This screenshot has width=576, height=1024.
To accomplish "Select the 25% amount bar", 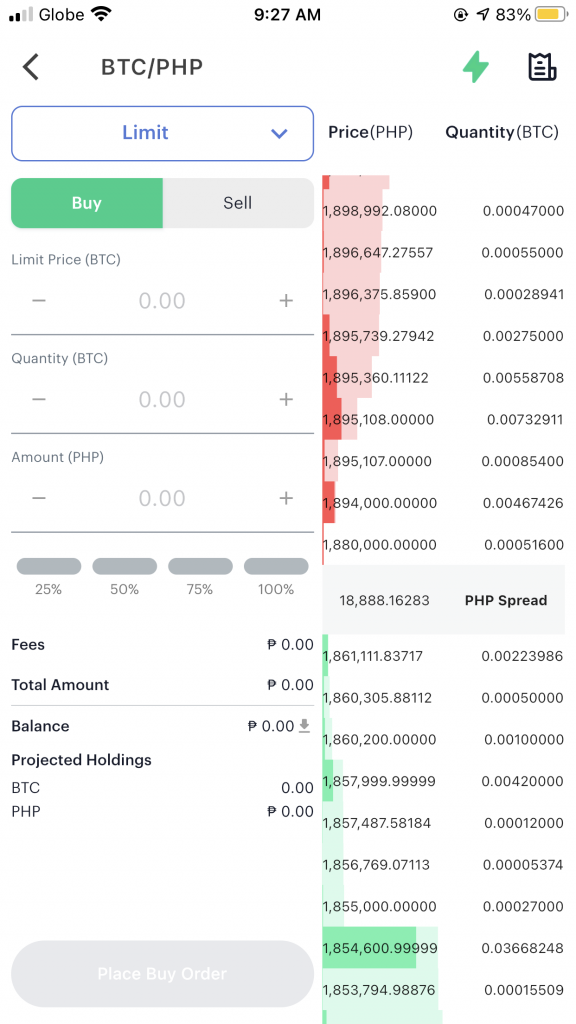I will point(49,566).
